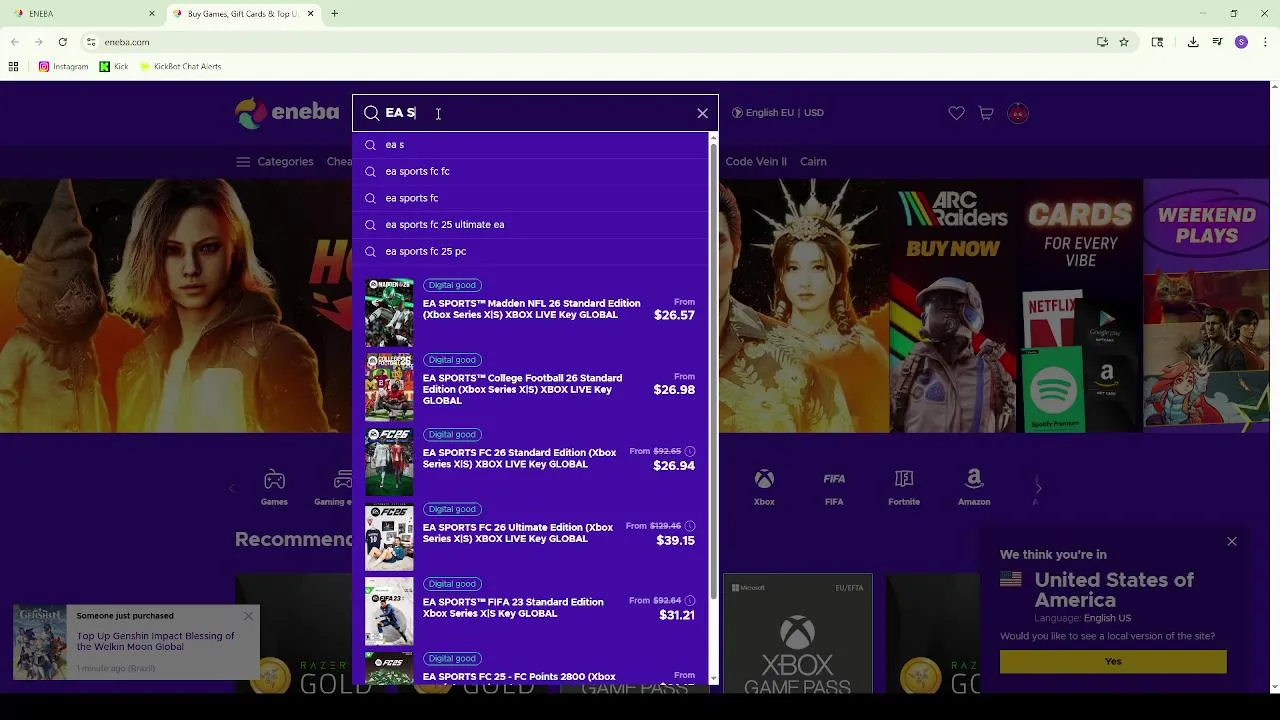Open the Chrome three-dot menu
Screen dimensions: 1280x720
(1265, 42)
